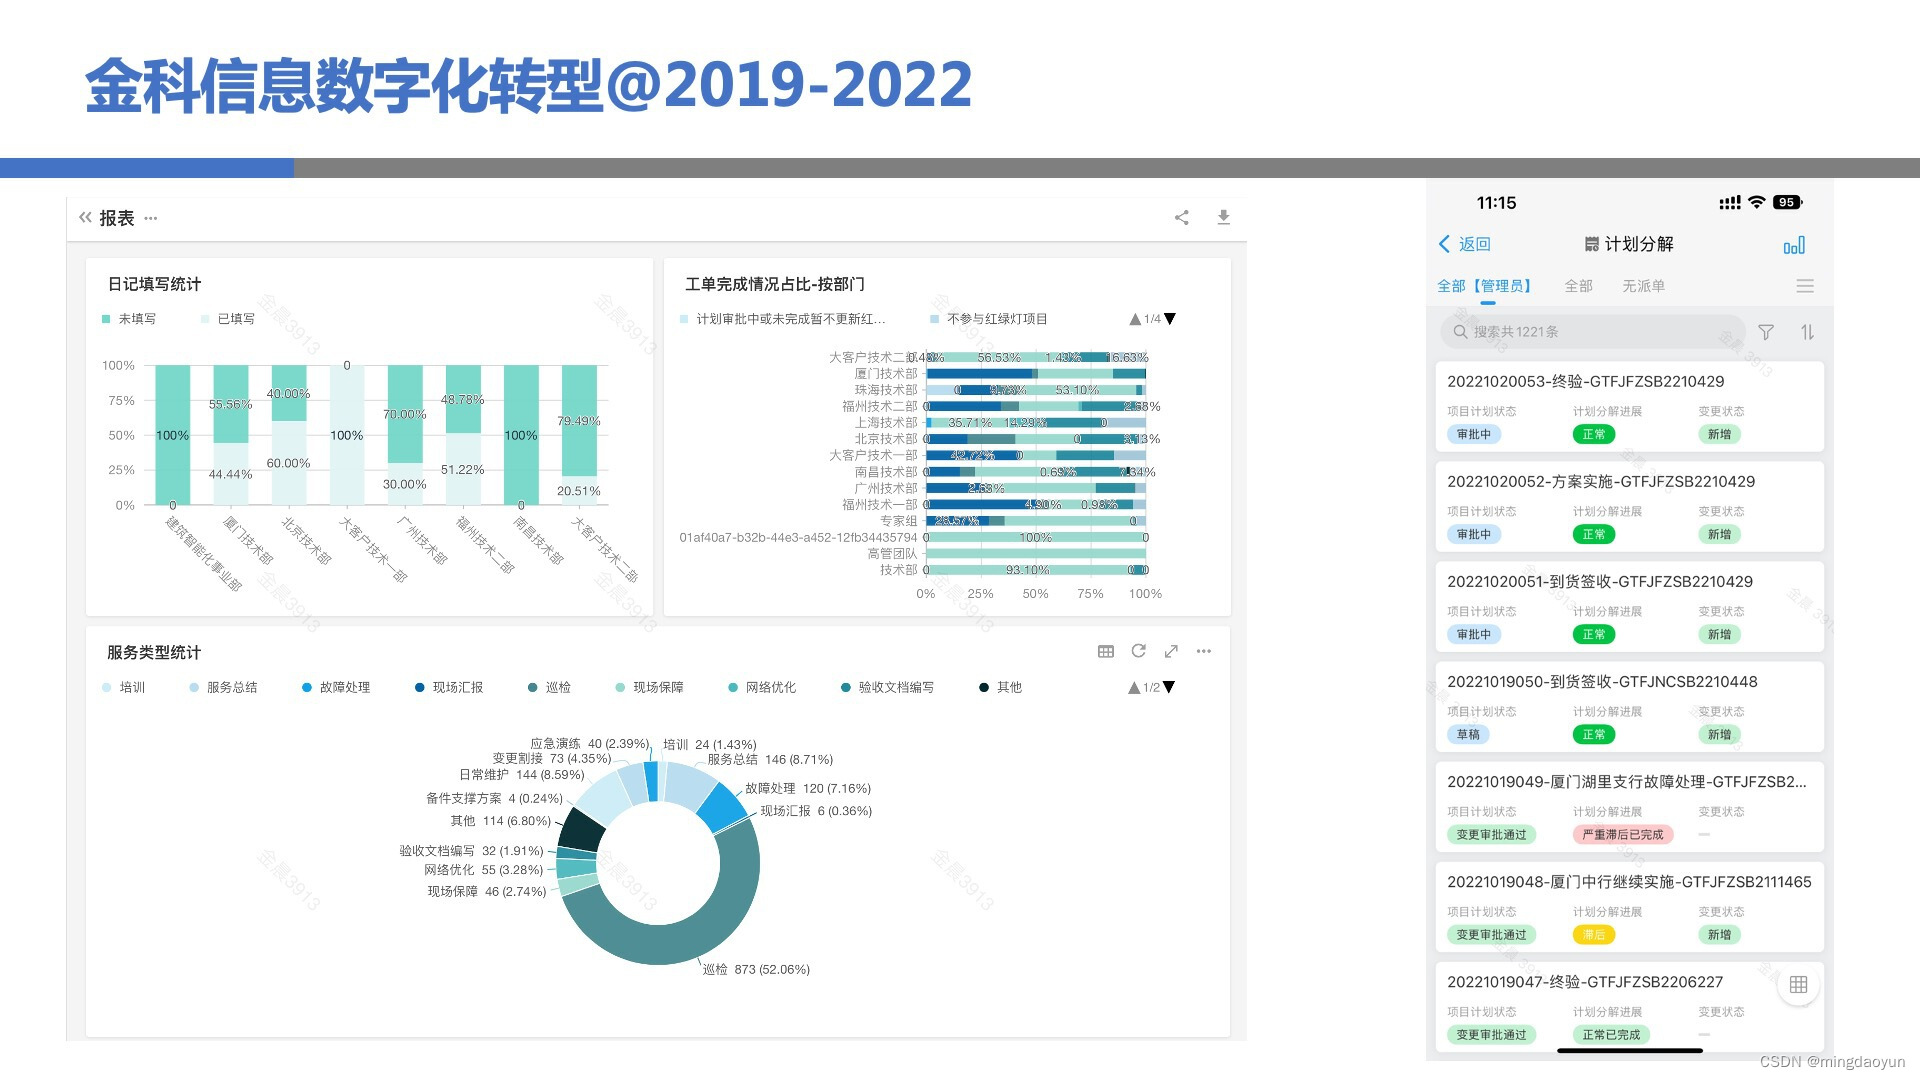Click yellow 滞后 badge on plan 20221019048
The image size is (1920, 1080).
[x=1594, y=934]
